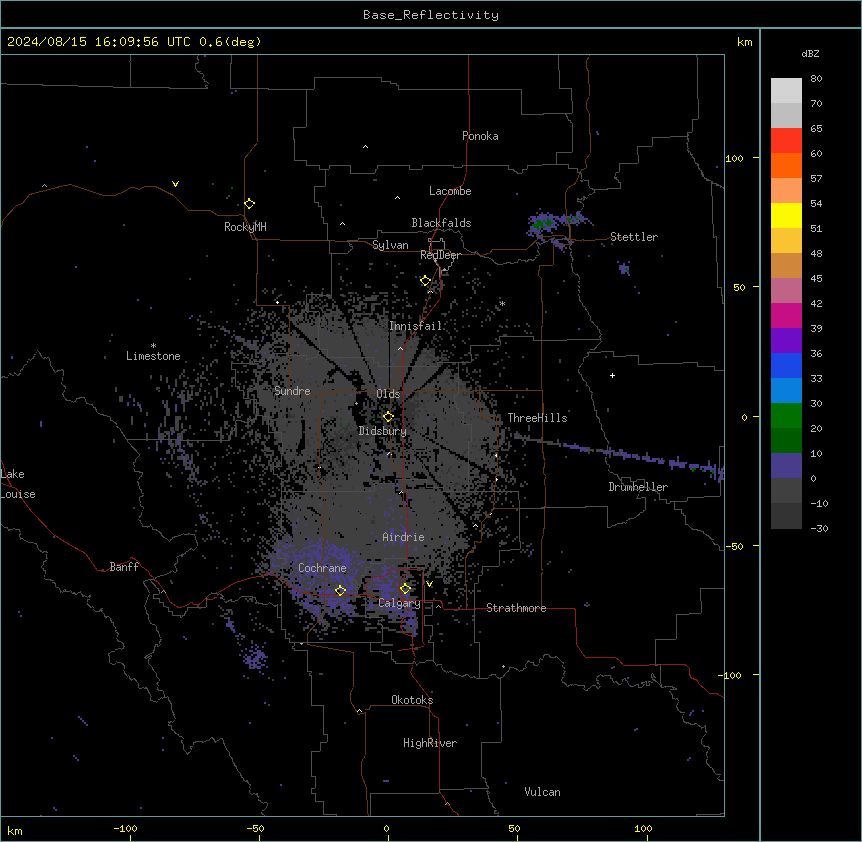Screen dimensions: 862x842
Task: Click the yellow diamond marker south of RedDeer
Action: click(426, 281)
